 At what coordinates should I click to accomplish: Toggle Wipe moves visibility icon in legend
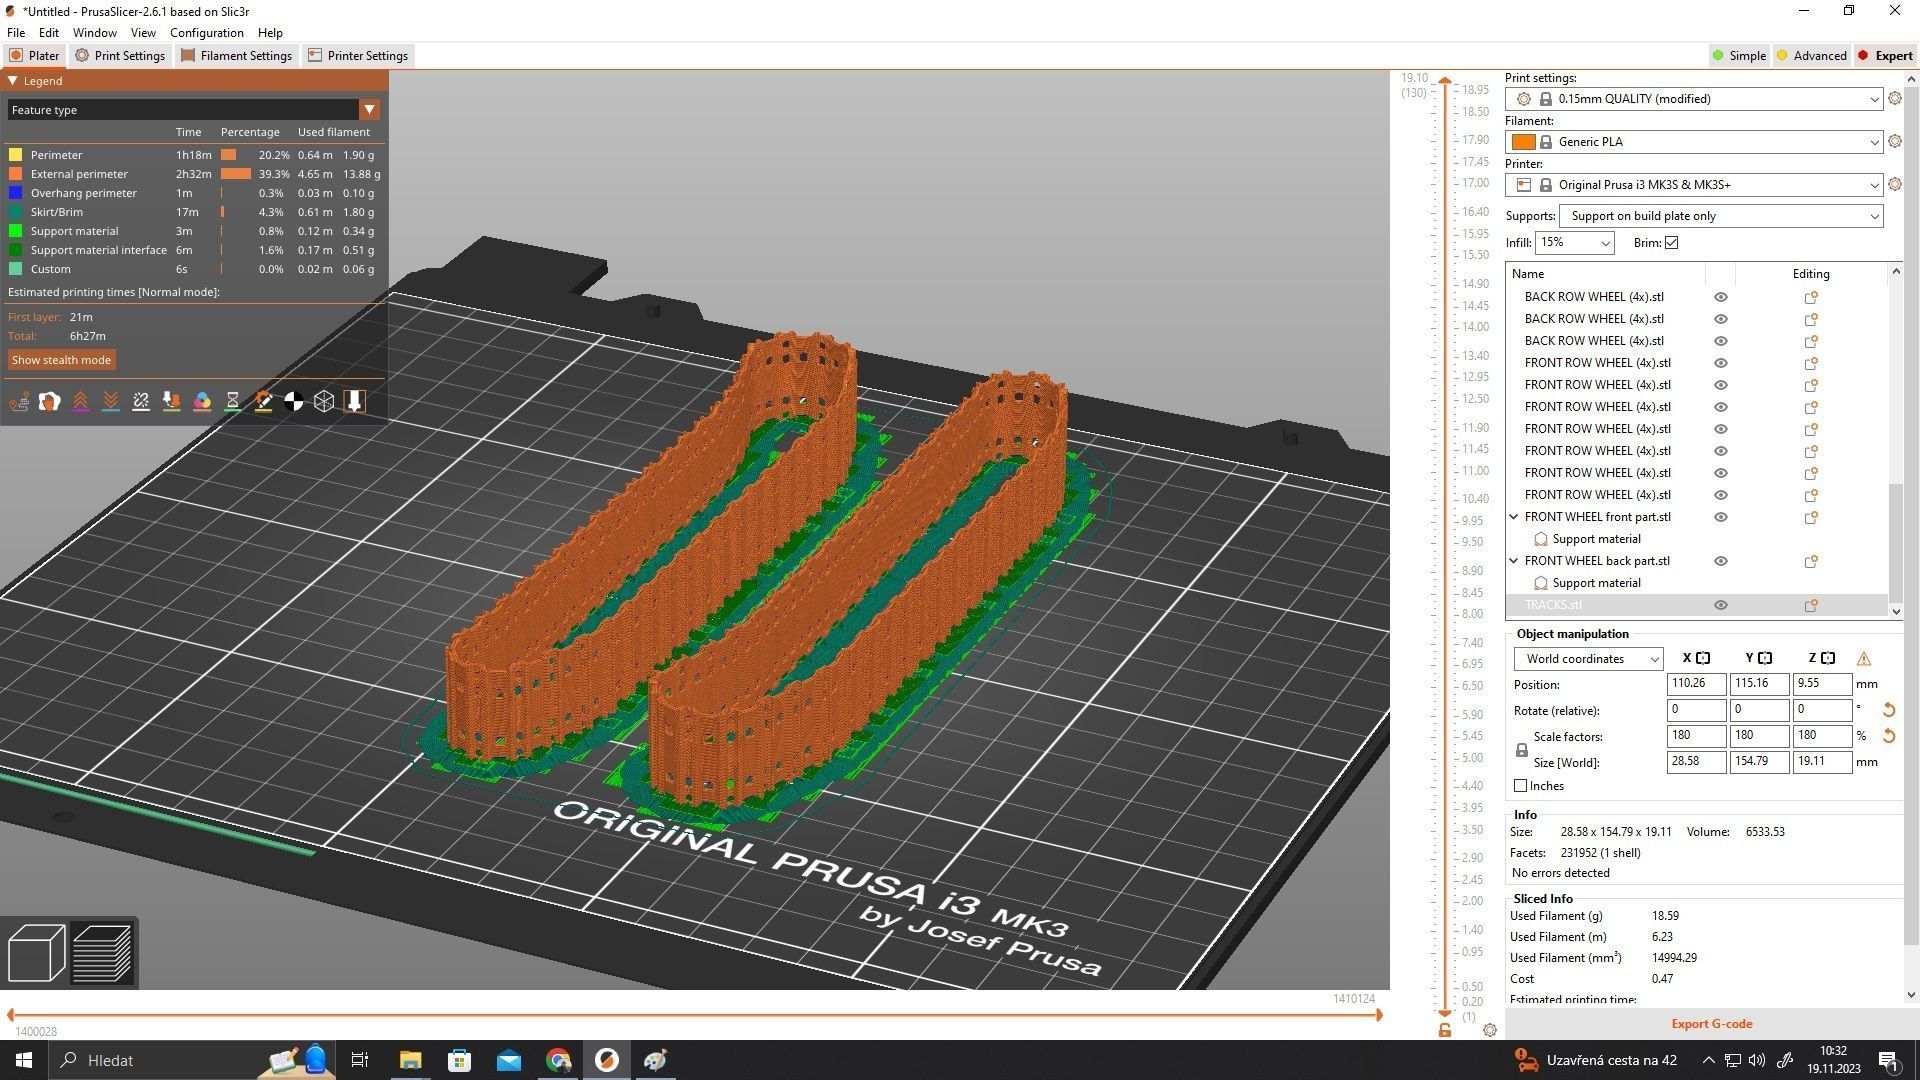click(x=49, y=401)
